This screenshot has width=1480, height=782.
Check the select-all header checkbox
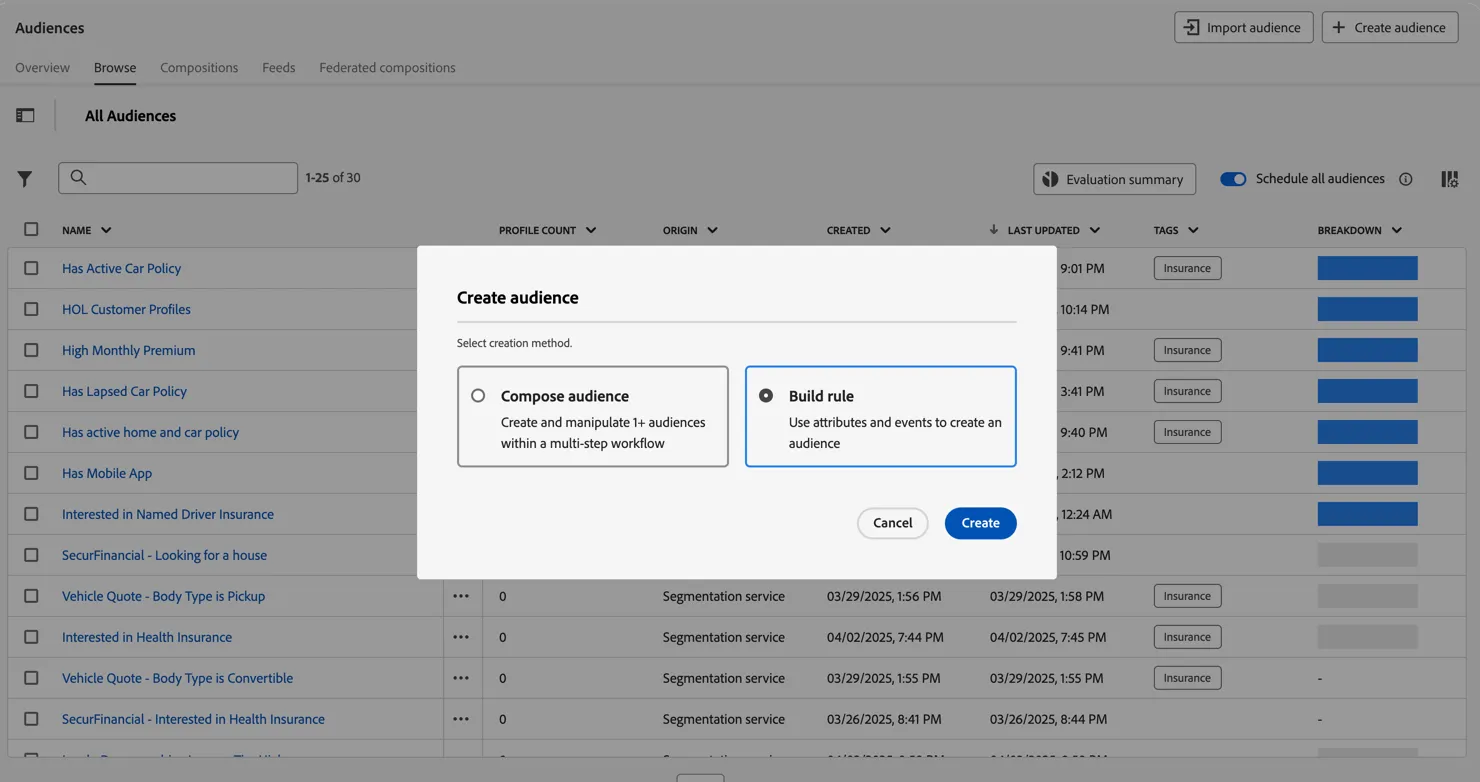click(x=31, y=229)
